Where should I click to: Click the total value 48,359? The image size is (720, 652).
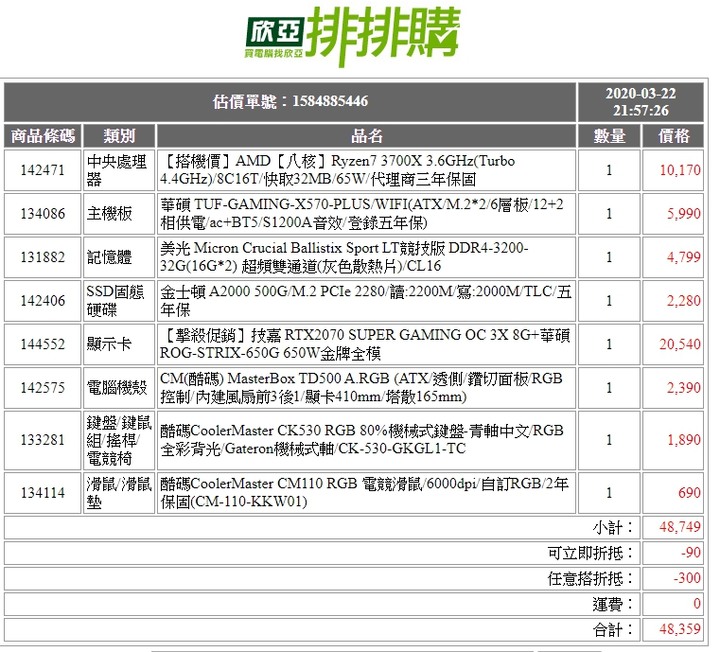coord(680,630)
